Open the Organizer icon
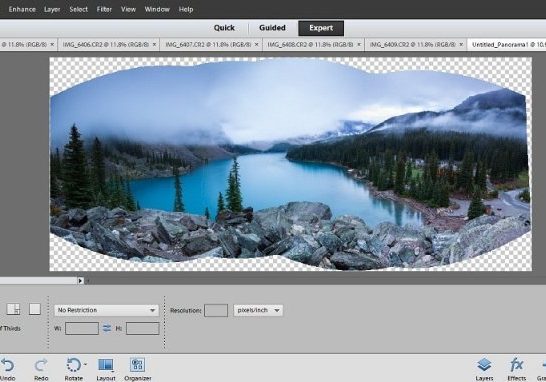The height and width of the screenshot is (382, 546). (138, 365)
